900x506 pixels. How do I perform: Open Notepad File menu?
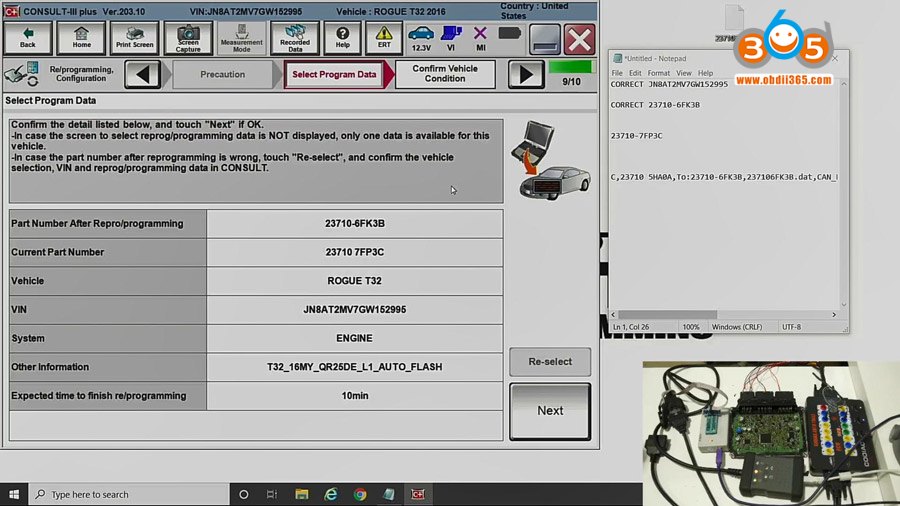point(617,73)
